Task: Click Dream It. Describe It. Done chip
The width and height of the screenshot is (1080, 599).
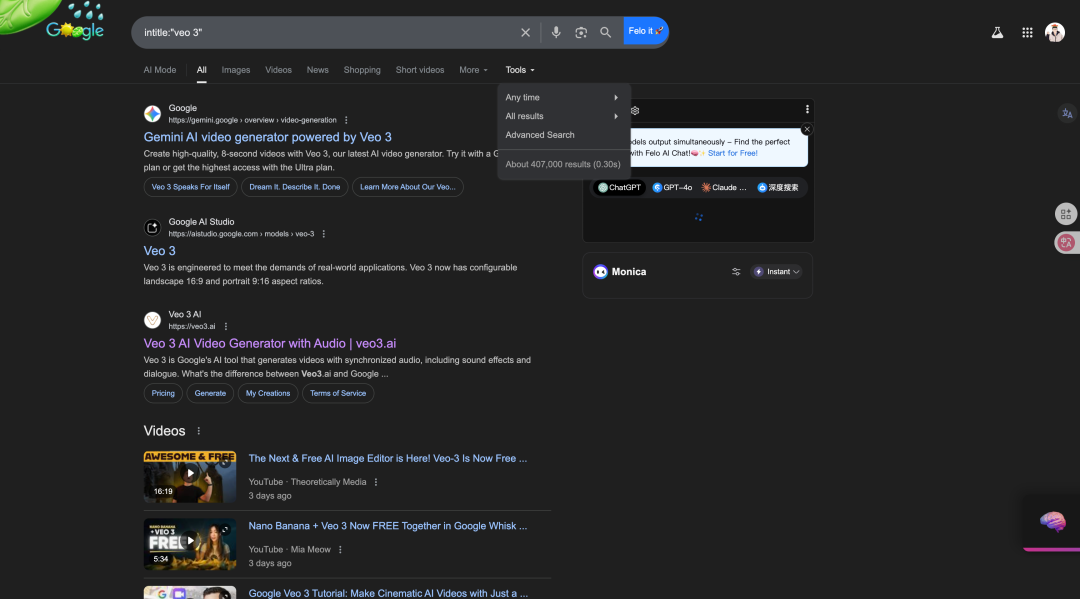Action: [294, 187]
